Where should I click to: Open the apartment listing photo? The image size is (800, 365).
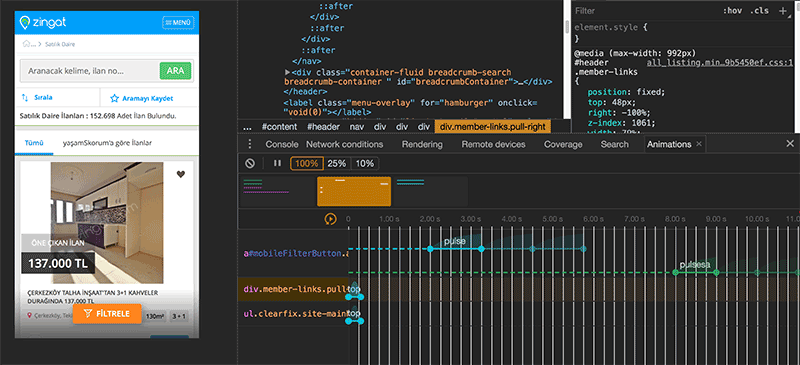[107, 223]
